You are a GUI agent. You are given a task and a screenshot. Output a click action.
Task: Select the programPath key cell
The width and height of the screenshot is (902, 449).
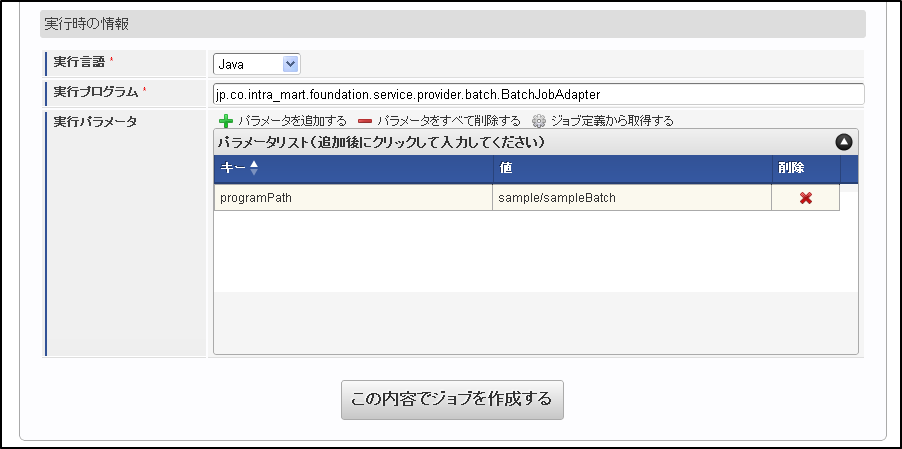coord(354,198)
